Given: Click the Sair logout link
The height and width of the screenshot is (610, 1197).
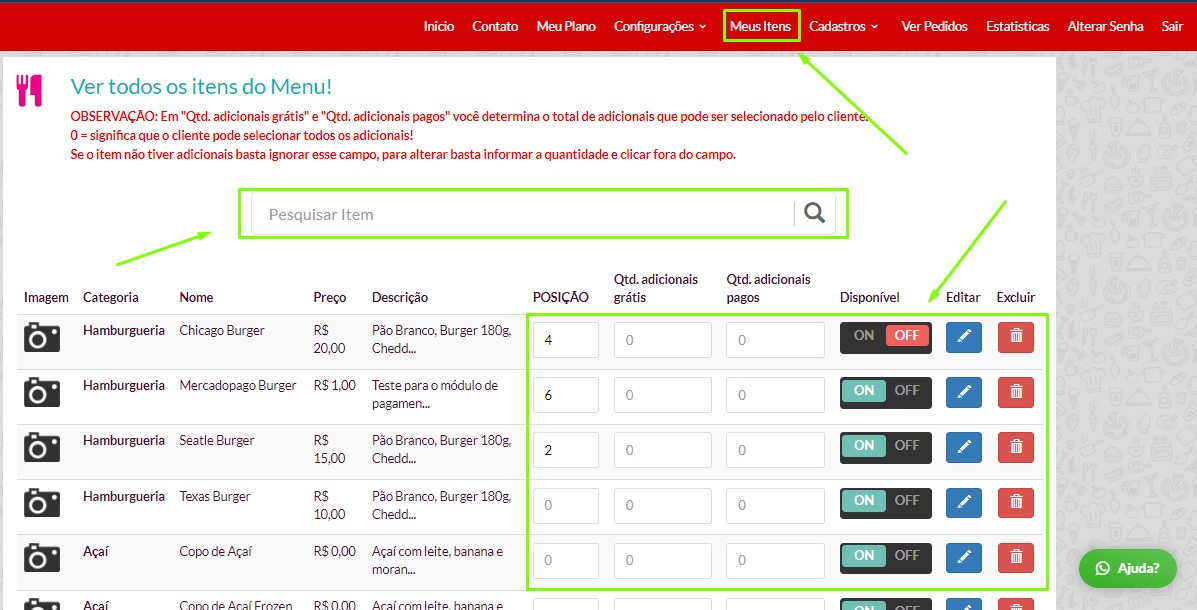Looking at the screenshot, I should (1172, 26).
